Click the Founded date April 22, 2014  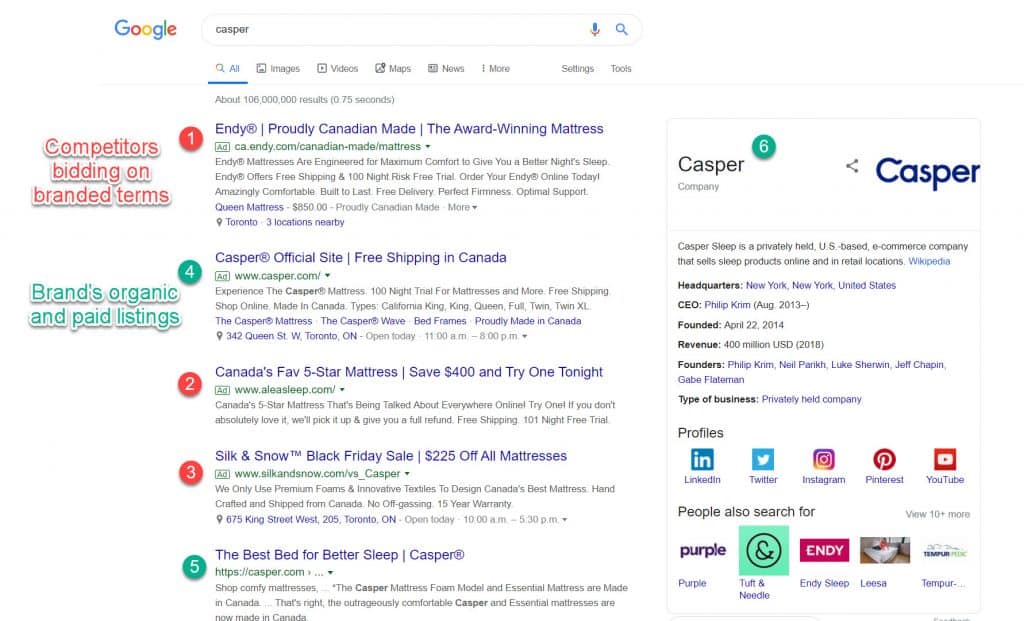coord(754,325)
